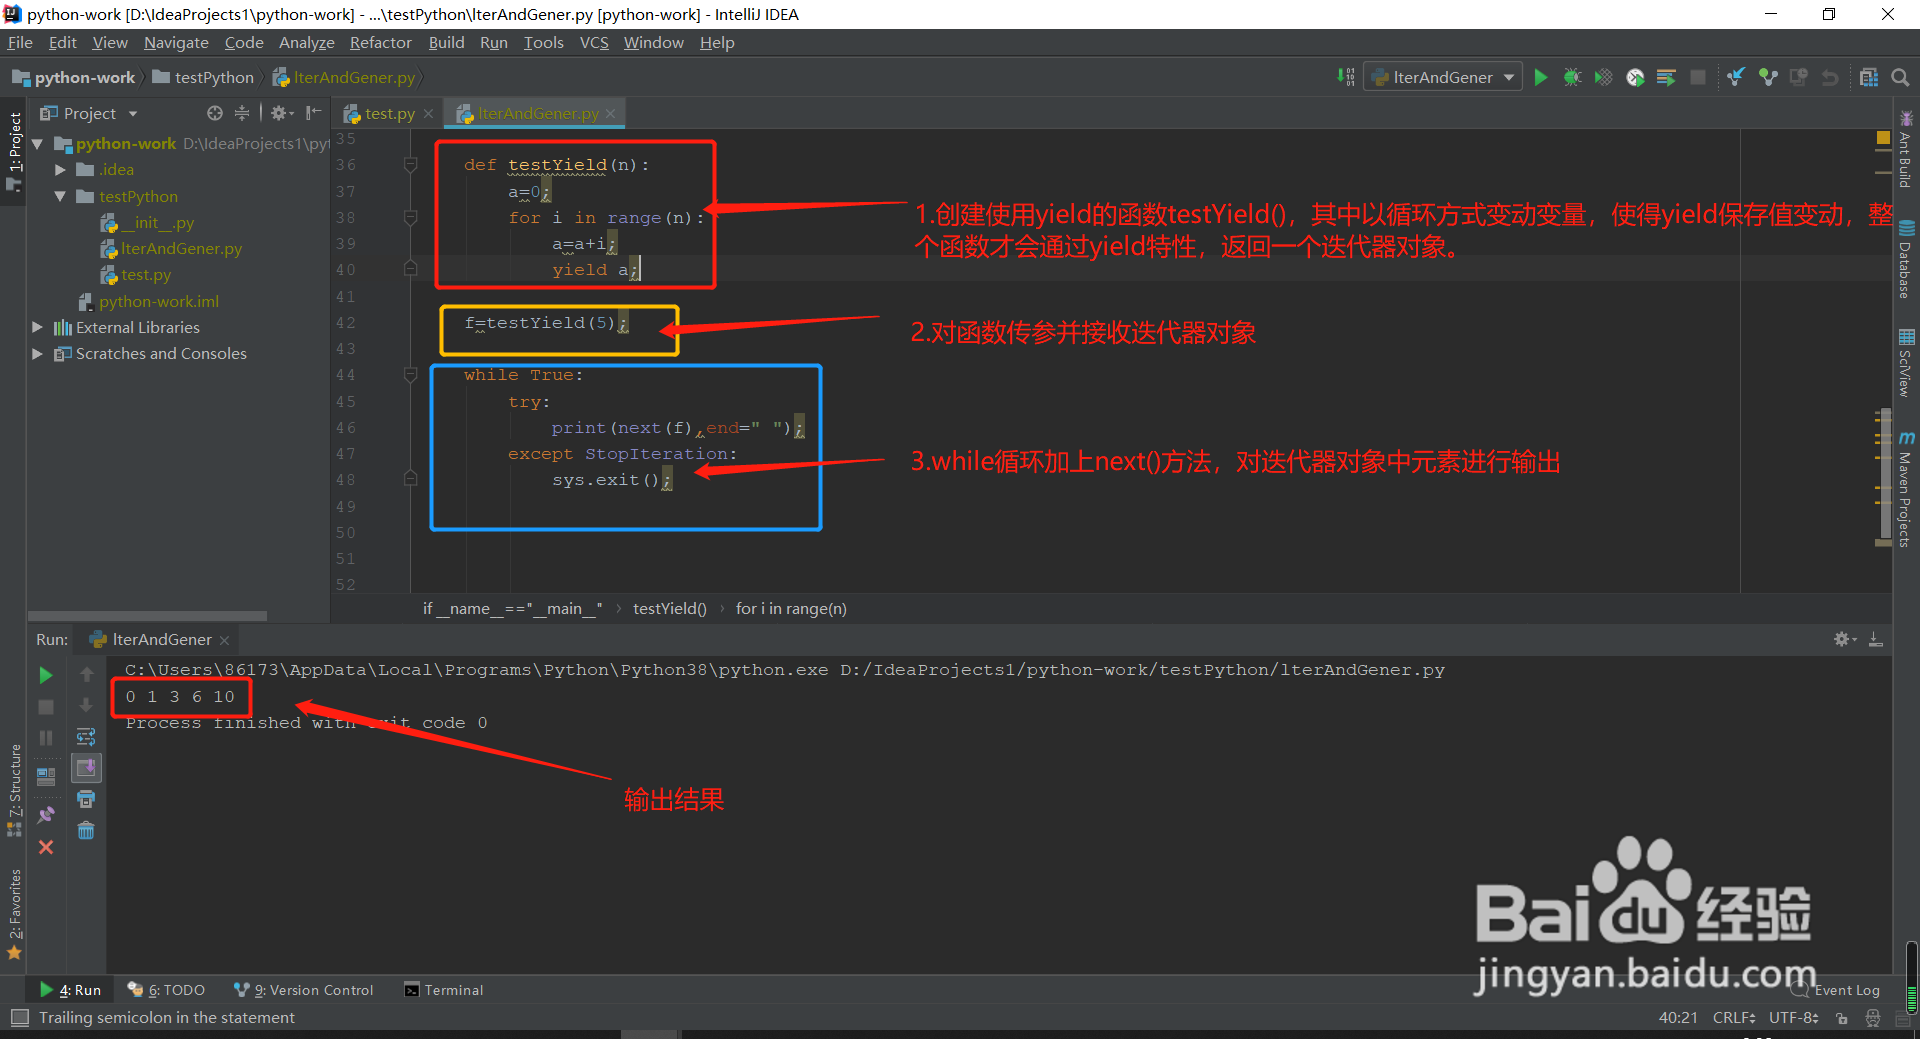Expand Scratches and Consoles node

pyautogui.click(x=37, y=353)
